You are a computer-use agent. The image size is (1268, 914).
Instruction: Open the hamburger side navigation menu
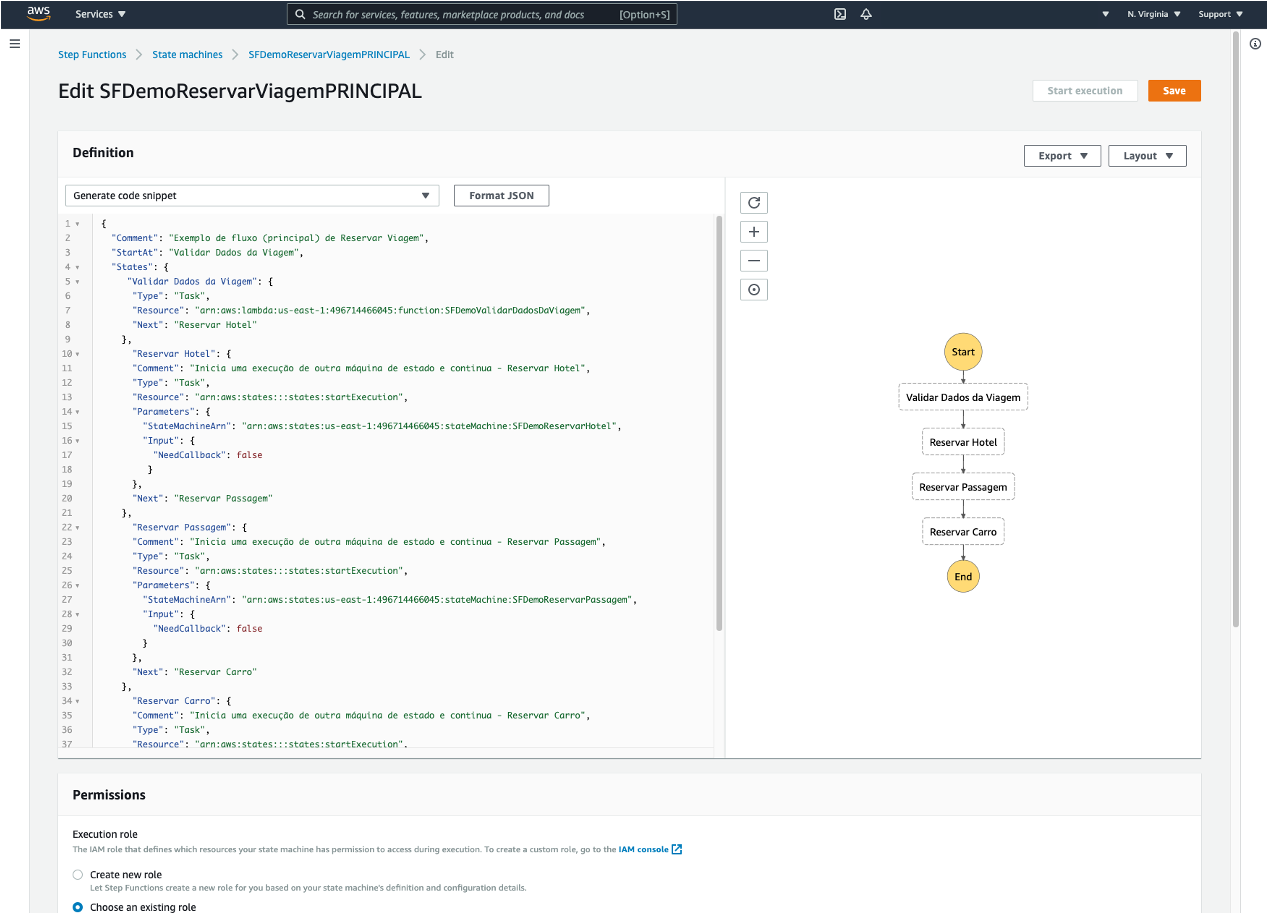click(x=15, y=44)
